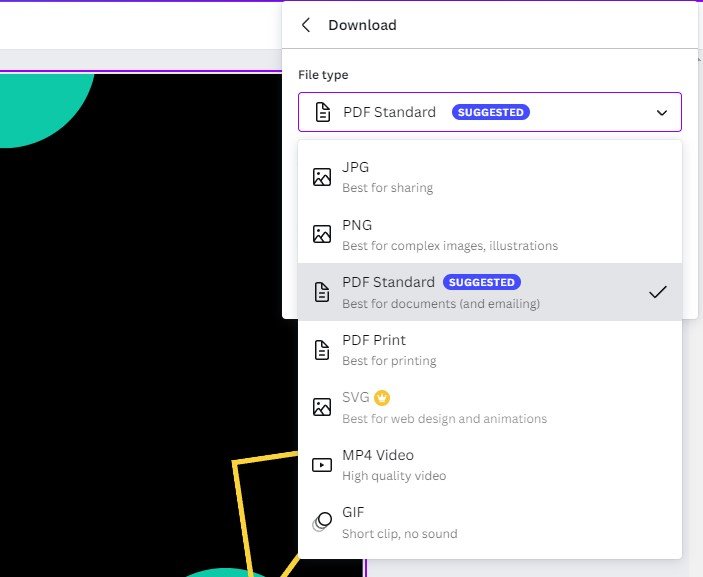Click 'Best for complex images, illustrations' text

450,246
